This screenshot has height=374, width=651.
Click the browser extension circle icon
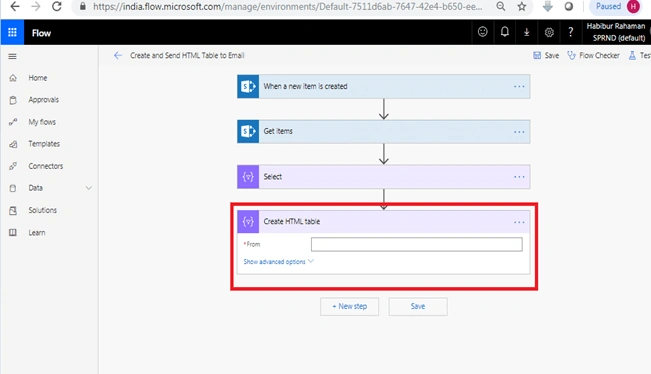point(568,6)
